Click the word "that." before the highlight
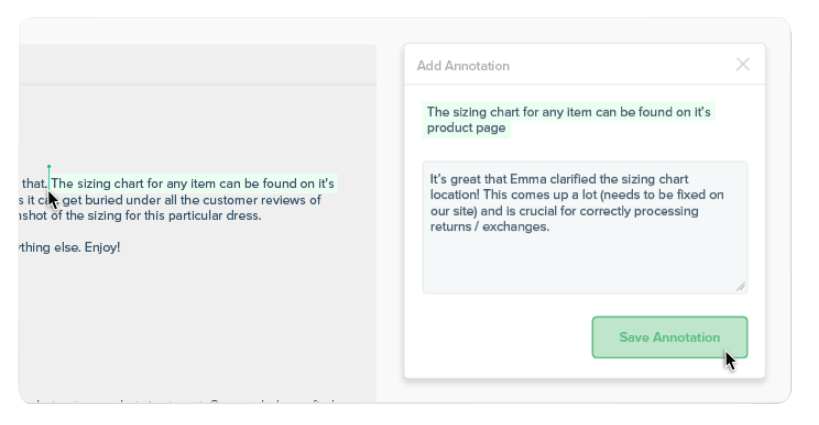 [34, 184]
